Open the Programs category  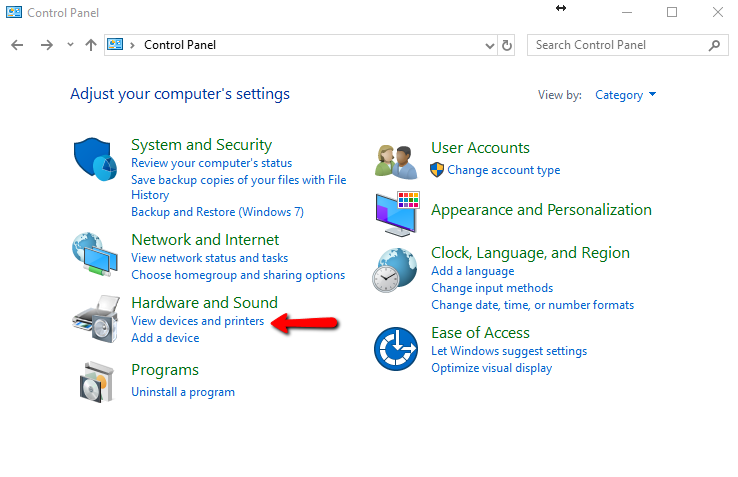click(x=165, y=370)
